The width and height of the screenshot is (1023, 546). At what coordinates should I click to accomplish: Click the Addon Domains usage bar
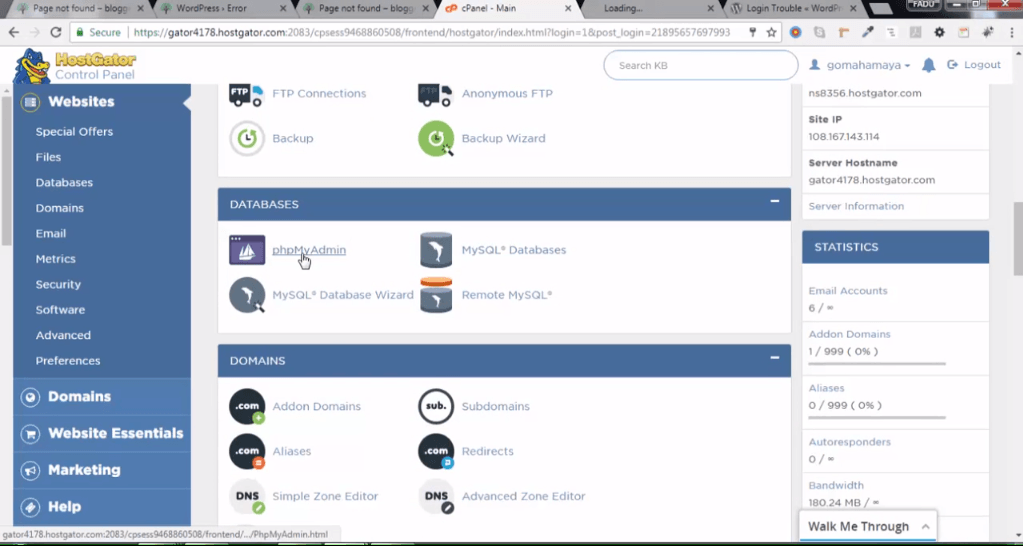[x=877, y=363]
